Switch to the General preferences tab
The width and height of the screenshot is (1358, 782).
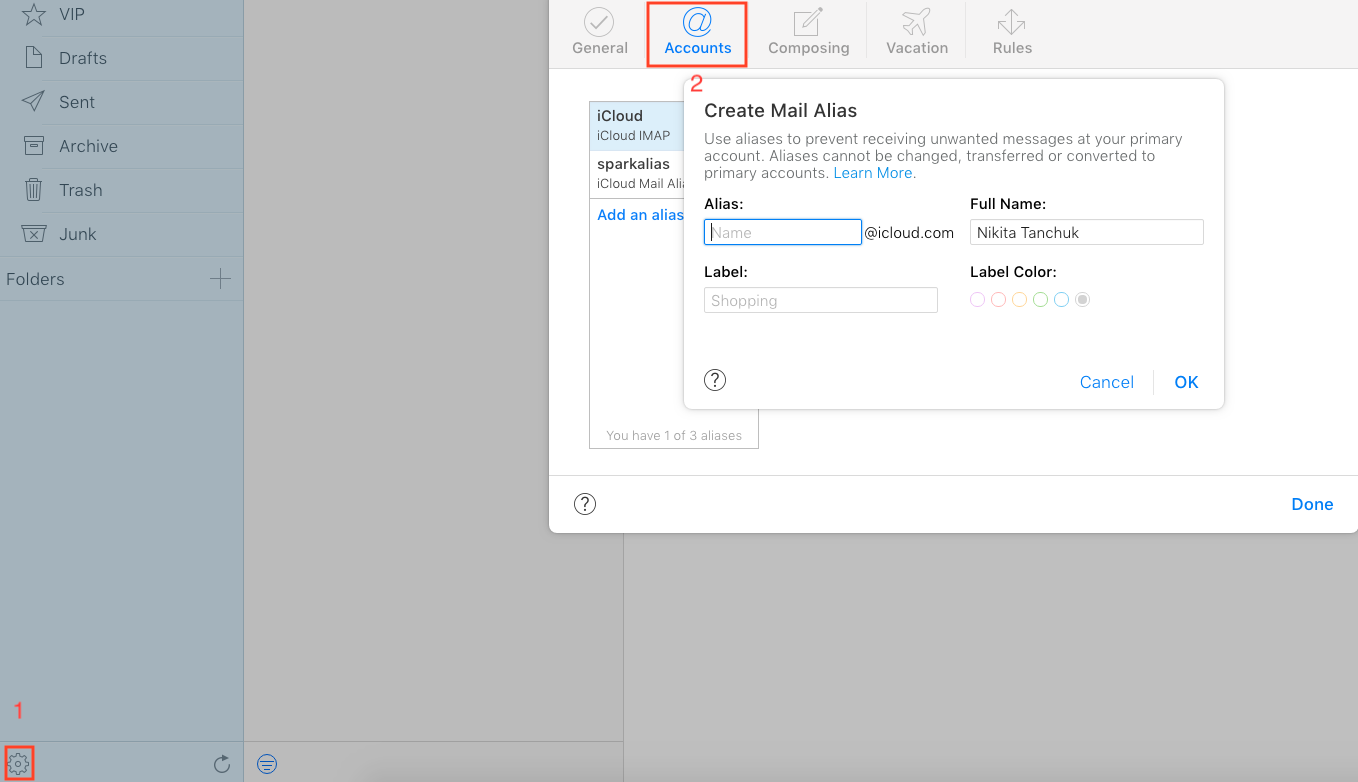click(600, 31)
